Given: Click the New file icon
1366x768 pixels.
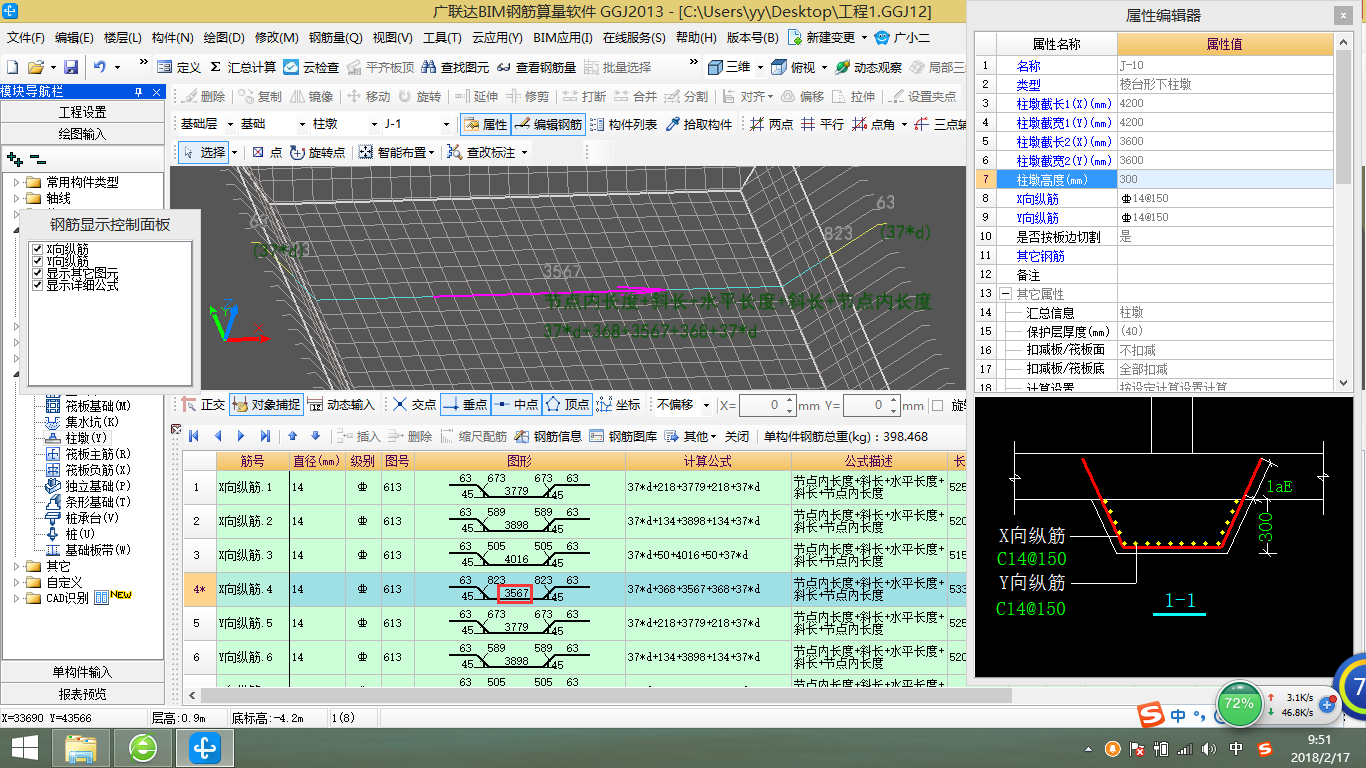Looking at the screenshot, I should coord(13,67).
